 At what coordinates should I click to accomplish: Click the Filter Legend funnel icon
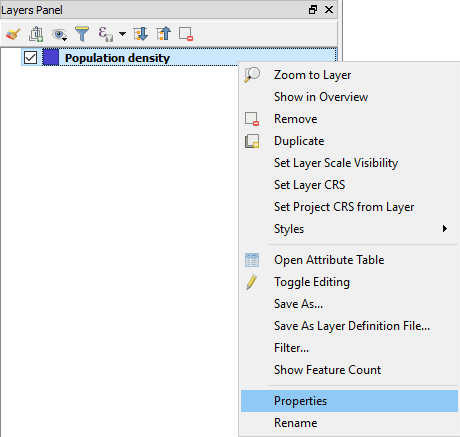click(x=82, y=34)
